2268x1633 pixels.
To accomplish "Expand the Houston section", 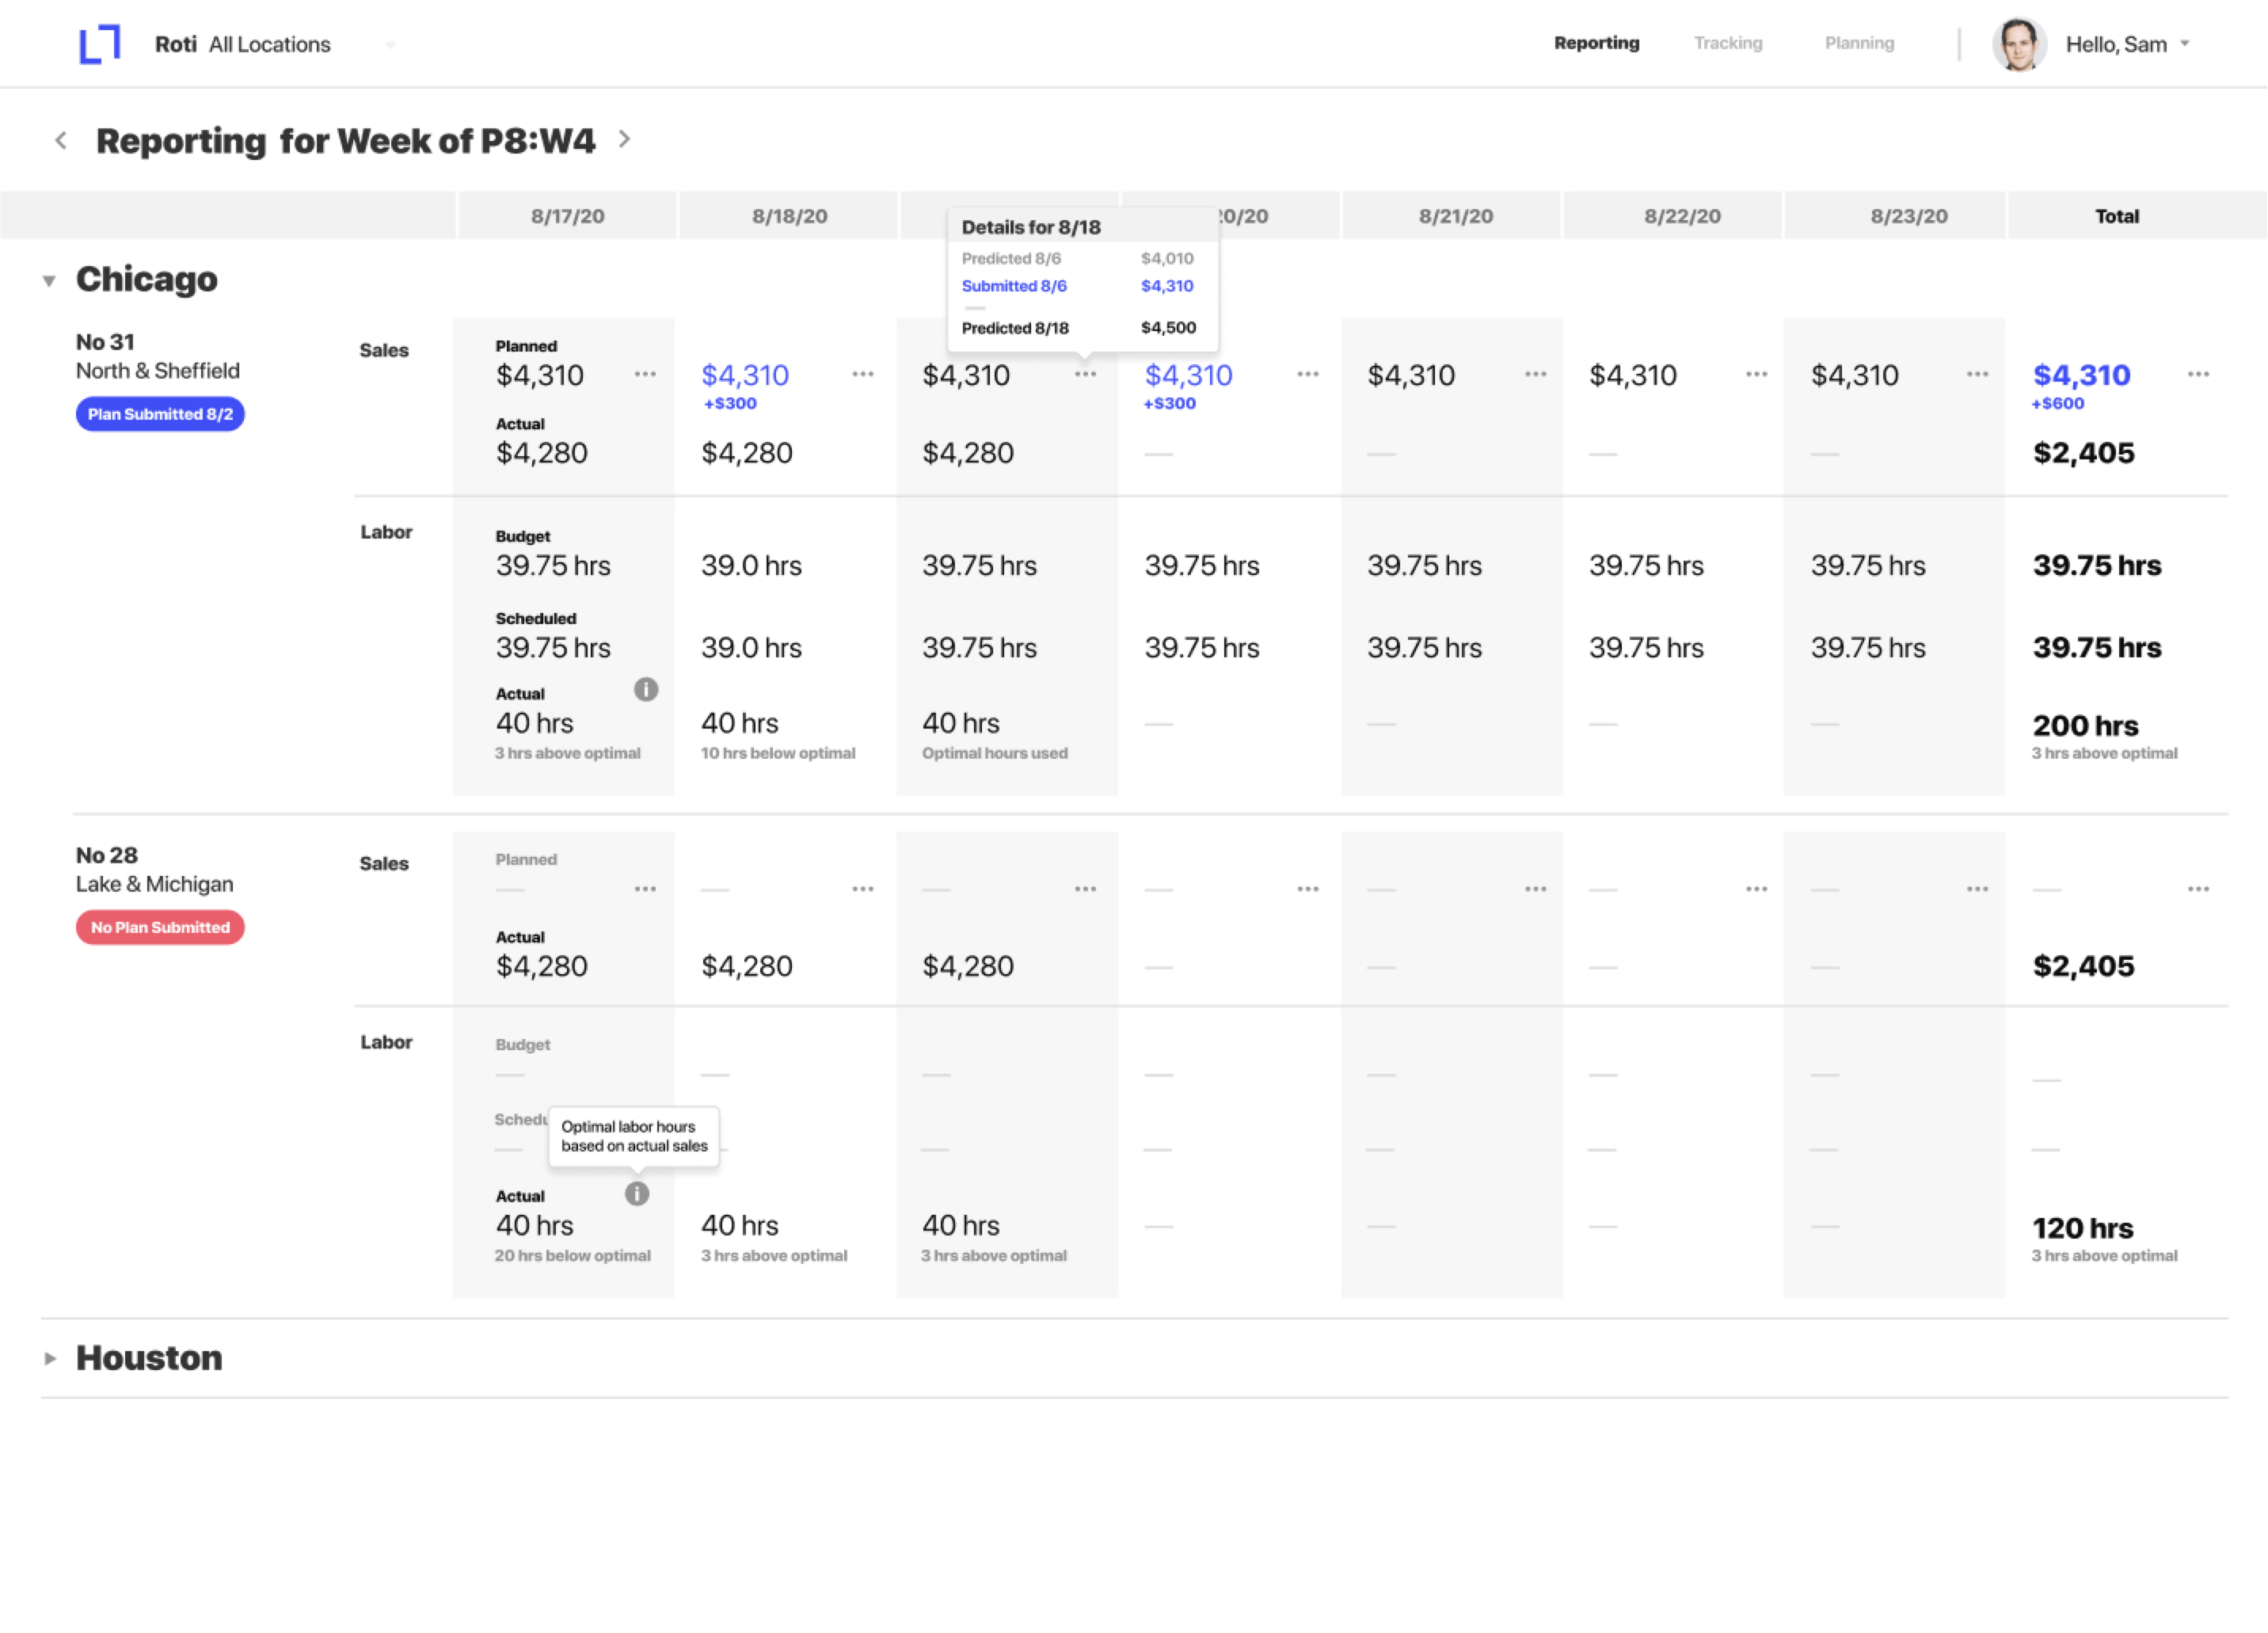I will click(x=49, y=1358).
